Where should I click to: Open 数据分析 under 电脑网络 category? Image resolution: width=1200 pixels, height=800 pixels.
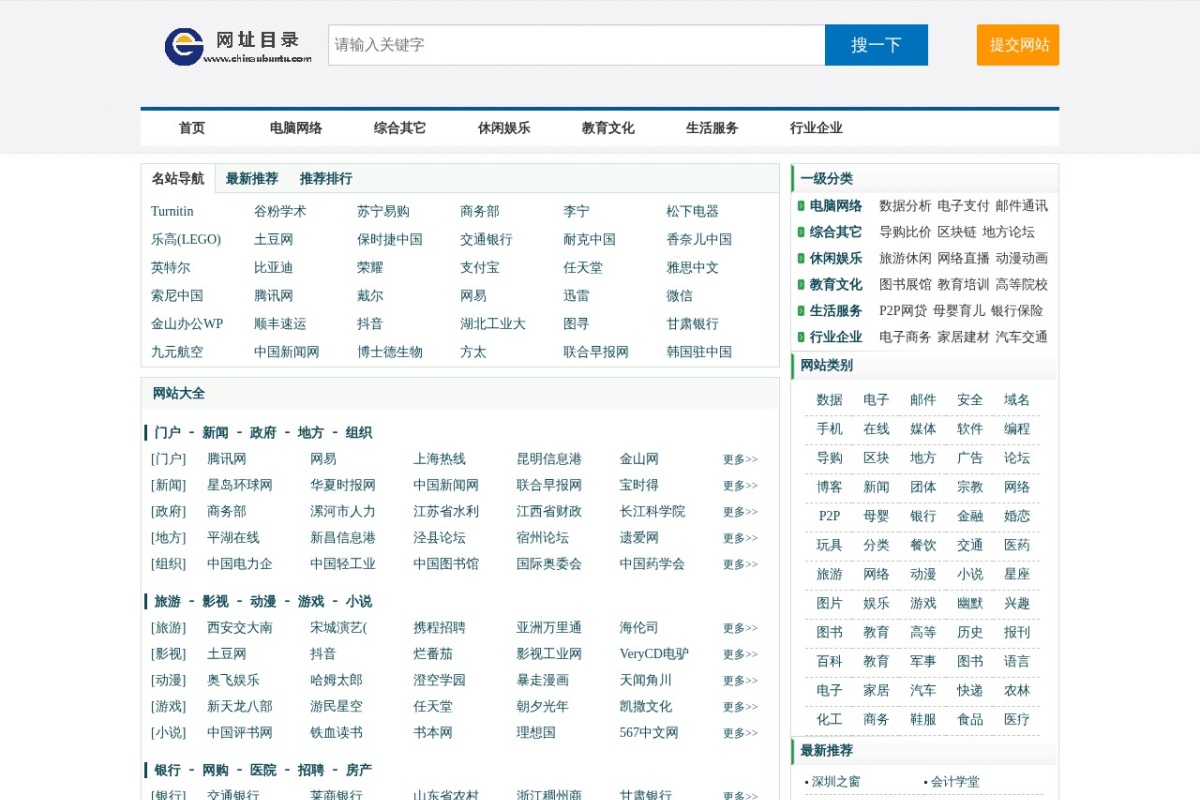pos(905,206)
